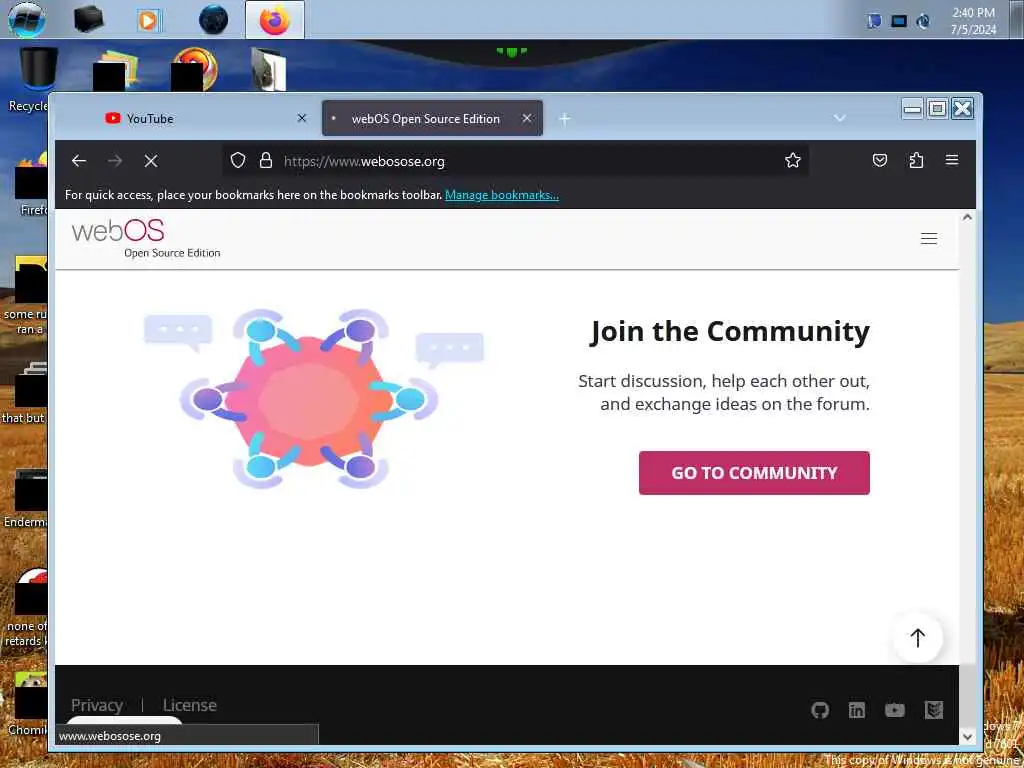This screenshot has height=768, width=1024.
Task: Open the Privacy footer link
Action: 97,705
